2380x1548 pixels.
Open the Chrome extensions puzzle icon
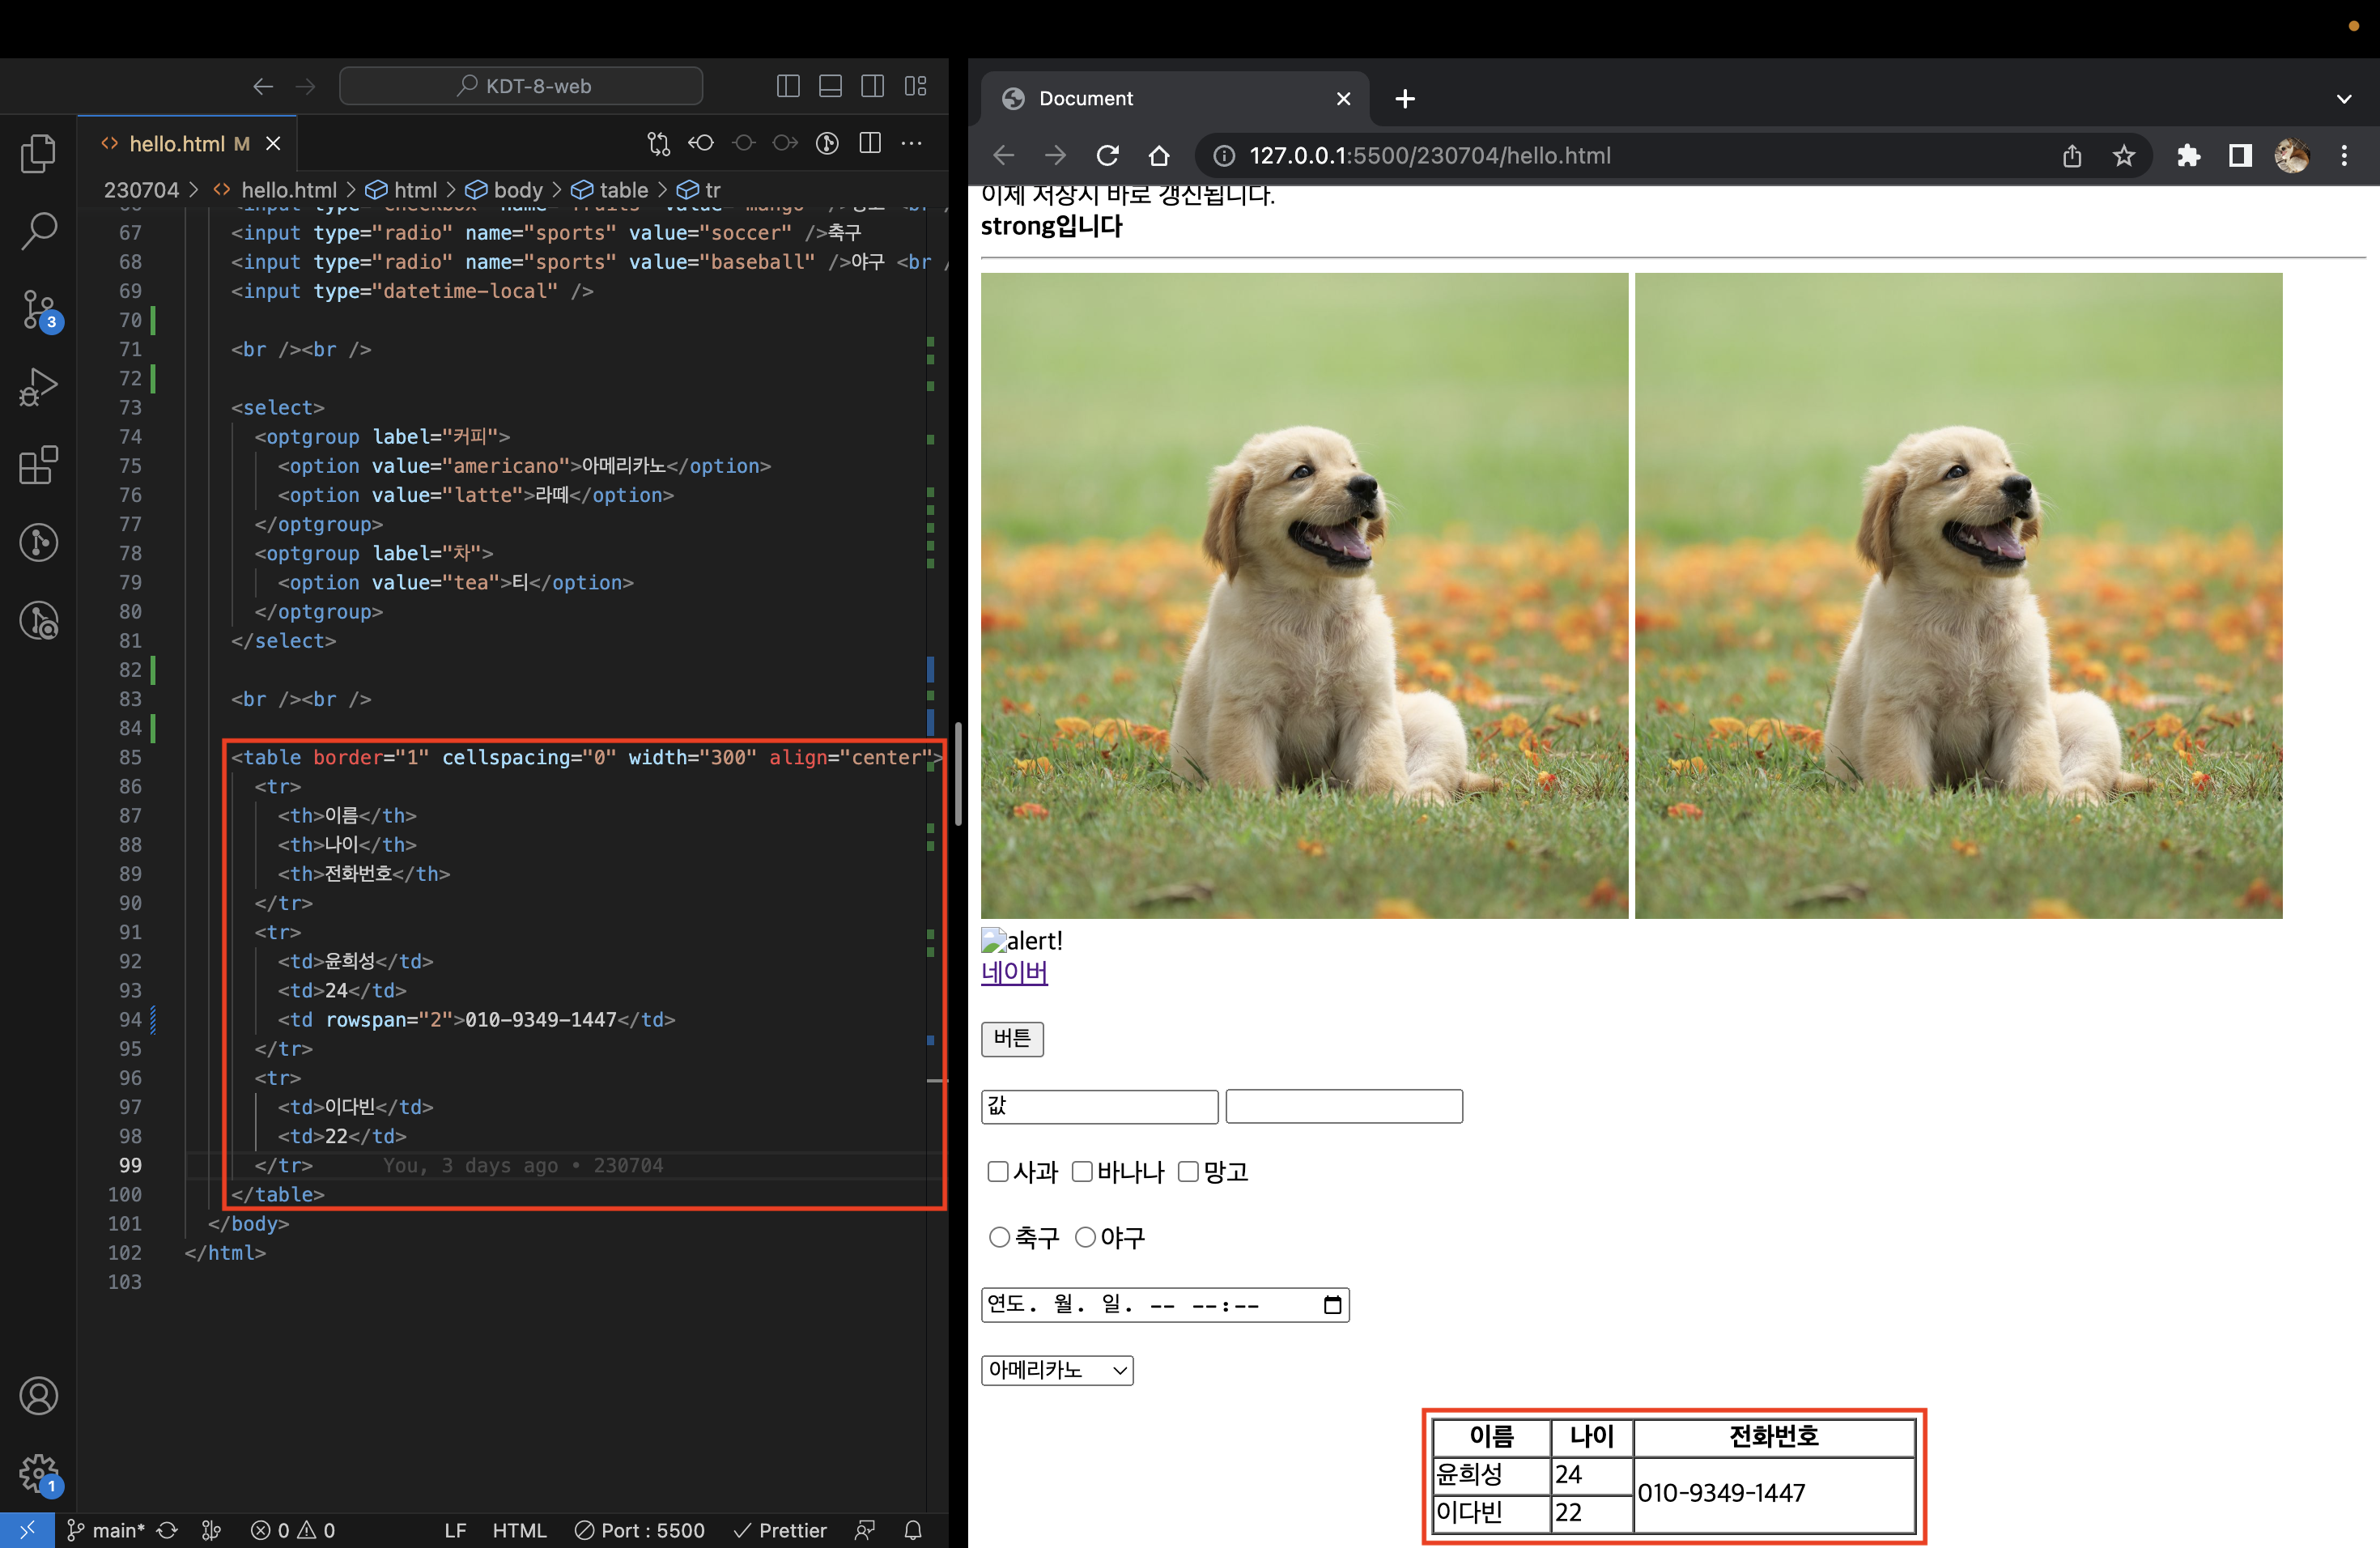(2188, 155)
